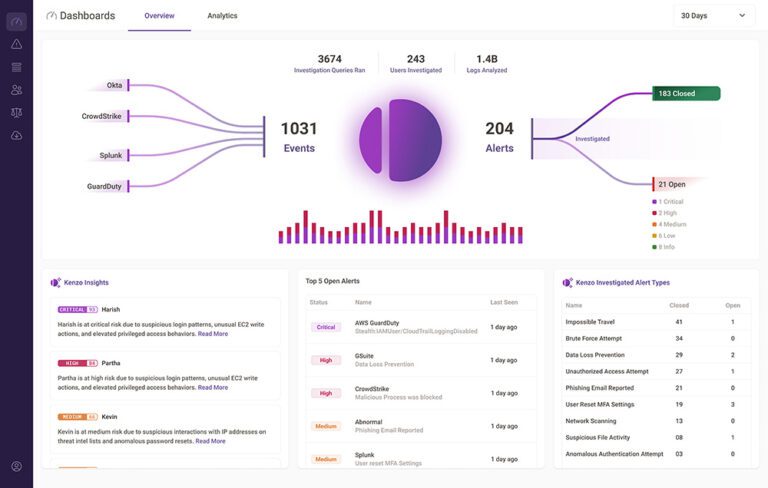Screen dimensions: 768x488
Task: Select the 21 Open alerts label
Action: 671,185
